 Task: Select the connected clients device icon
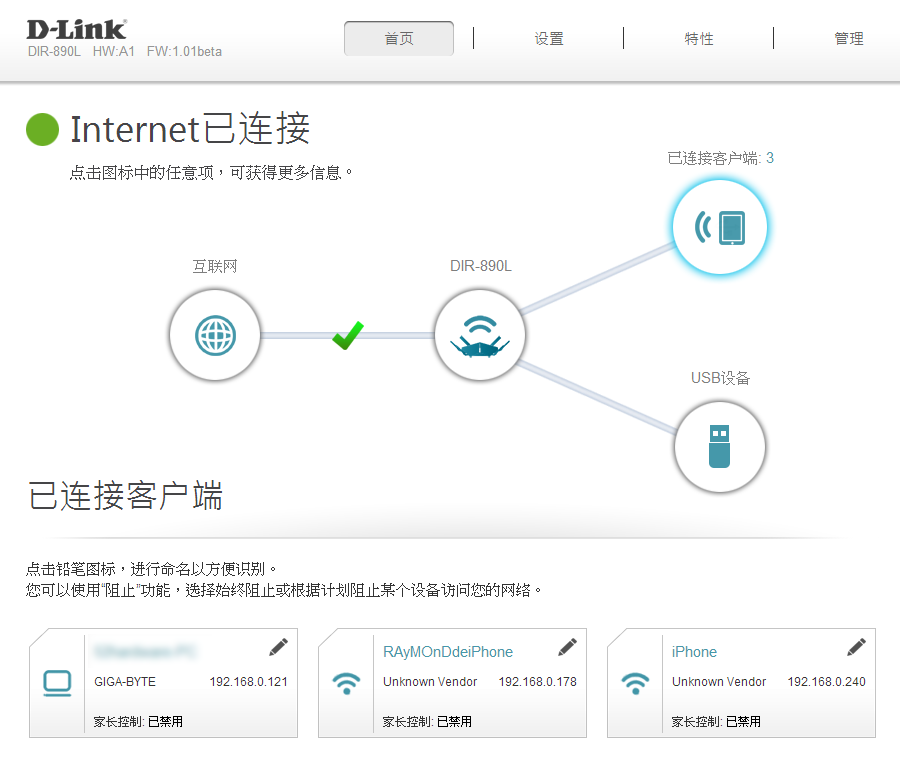(720, 227)
